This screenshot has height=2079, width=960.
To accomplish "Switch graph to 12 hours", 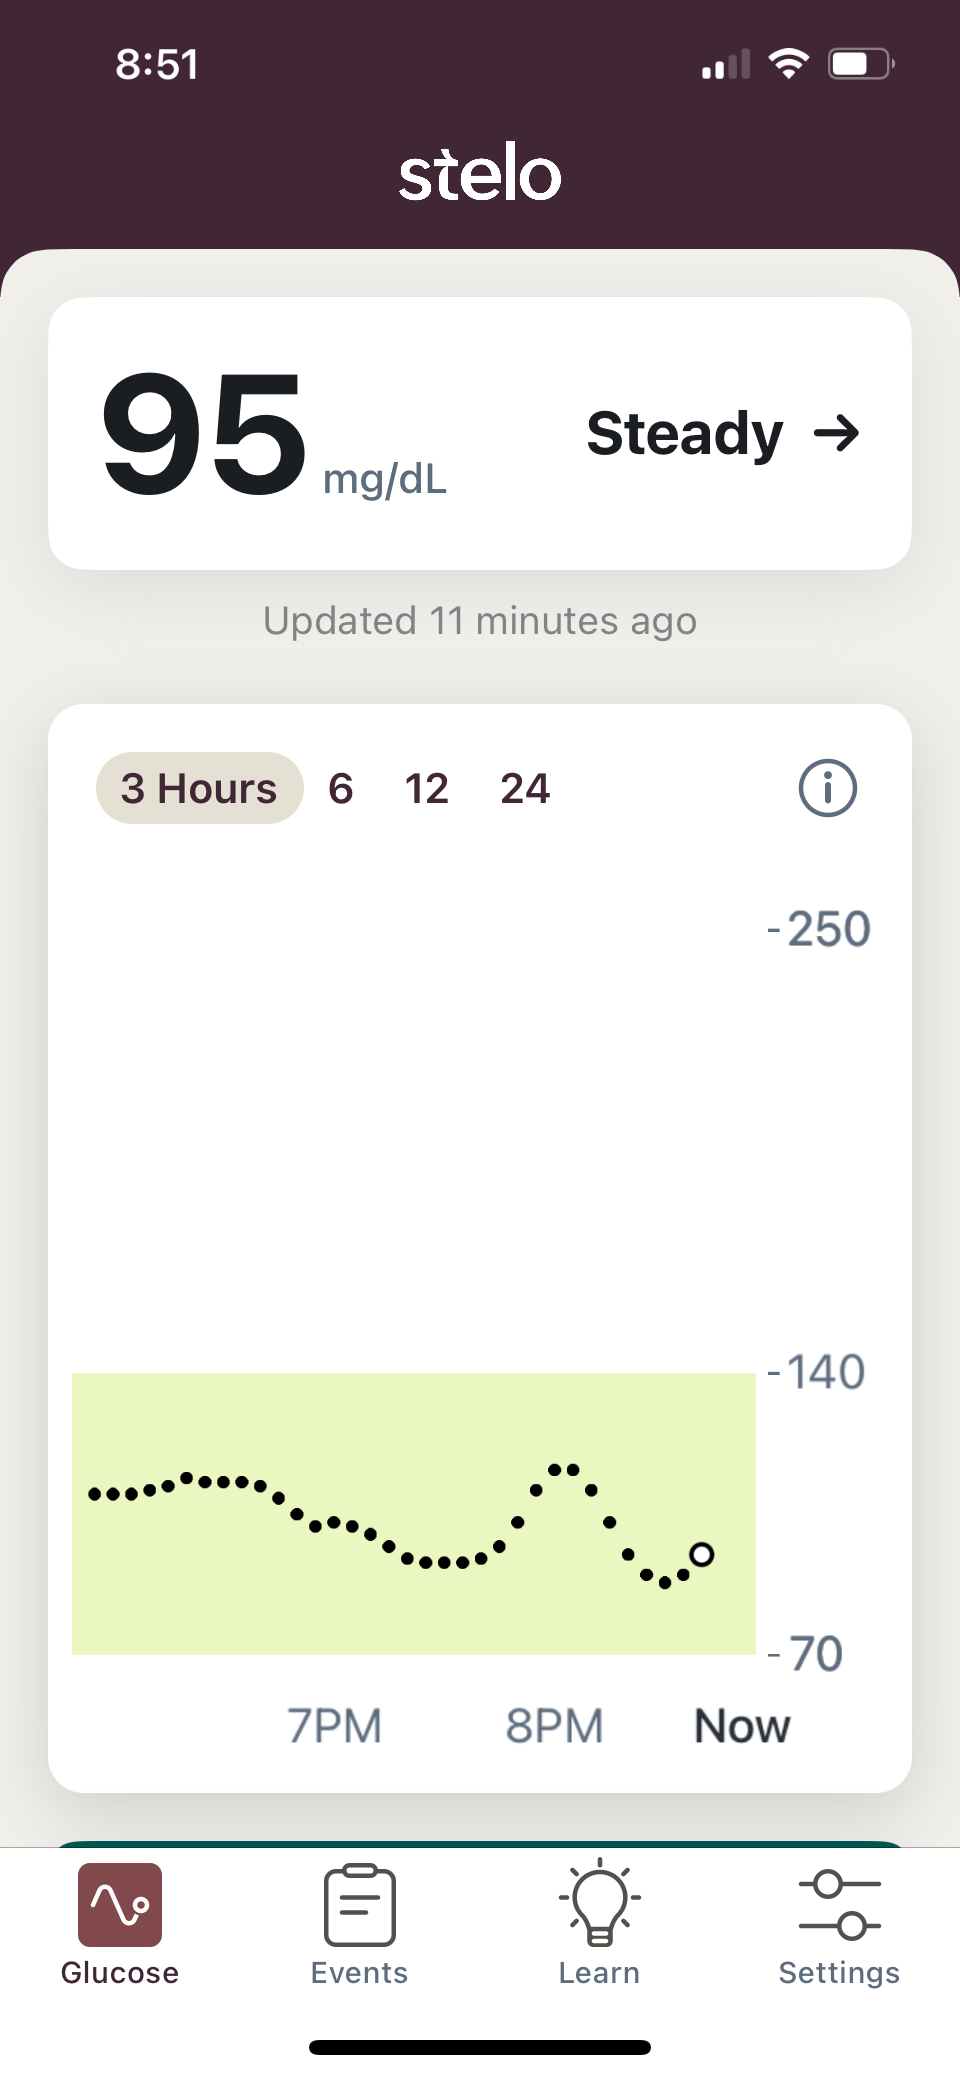I will click(427, 788).
